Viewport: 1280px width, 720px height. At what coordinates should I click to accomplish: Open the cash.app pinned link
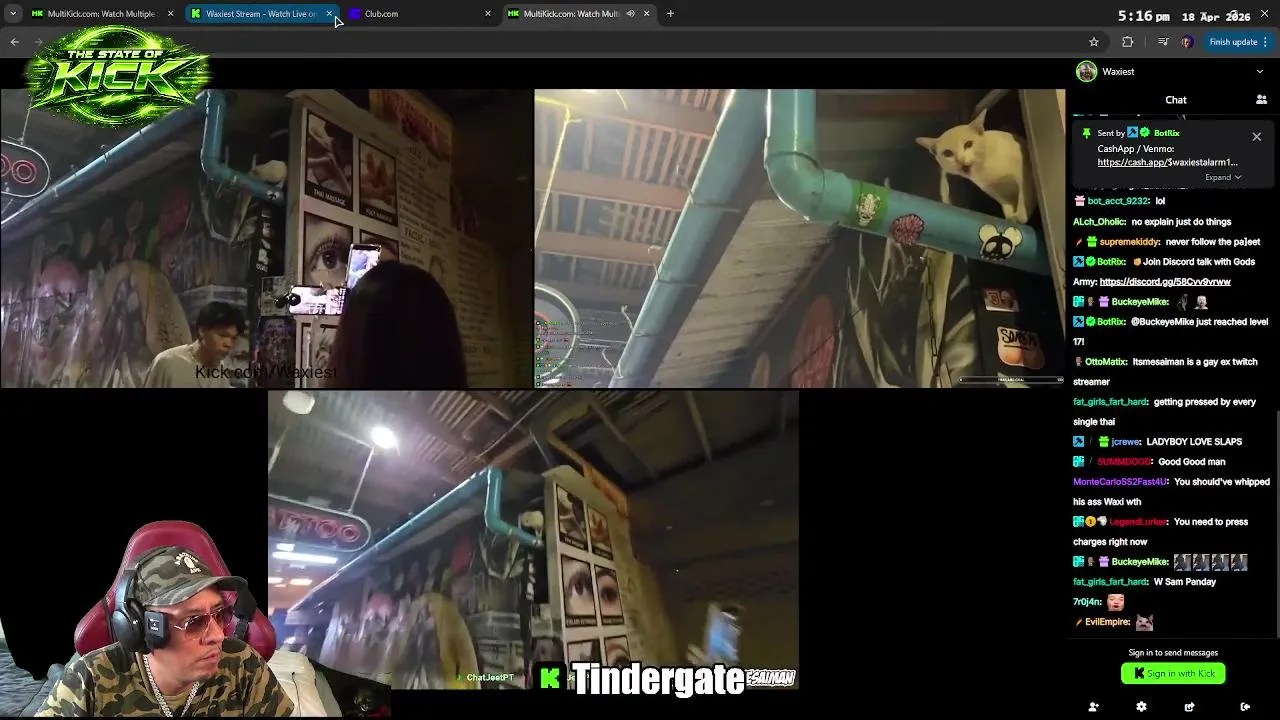[x=1167, y=162]
